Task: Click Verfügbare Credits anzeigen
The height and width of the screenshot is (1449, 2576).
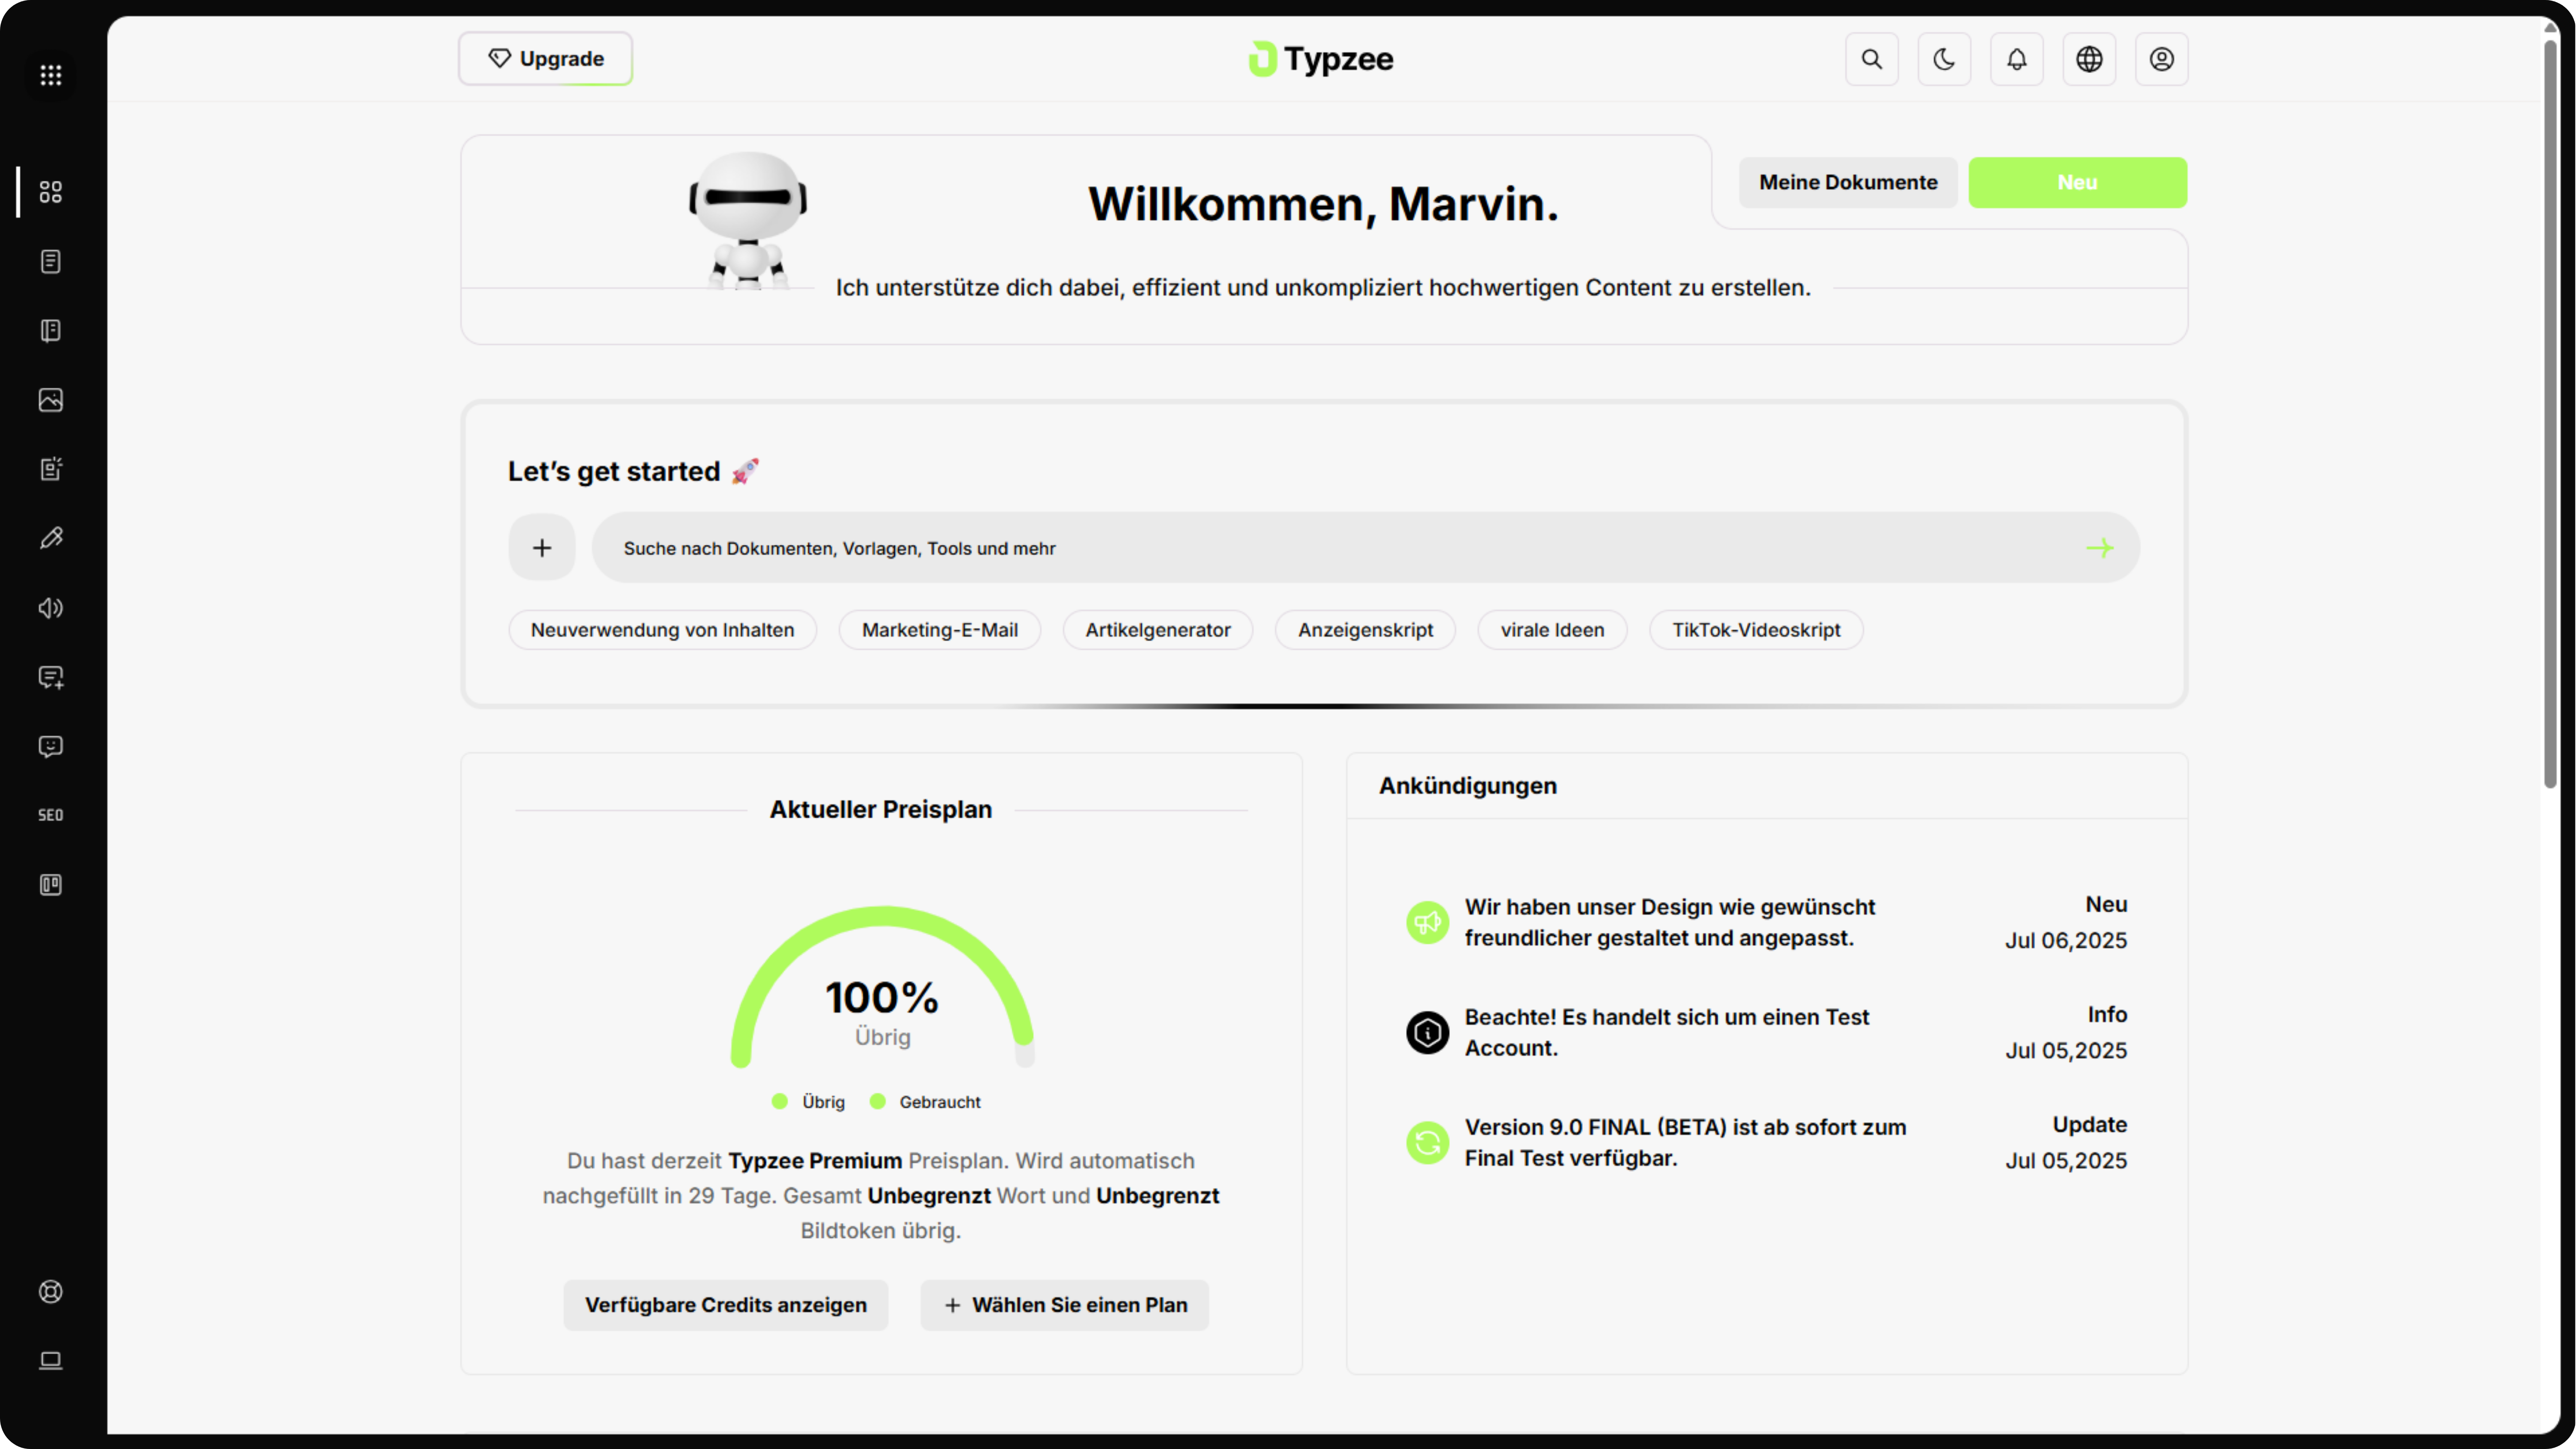Action: [725, 1305]
